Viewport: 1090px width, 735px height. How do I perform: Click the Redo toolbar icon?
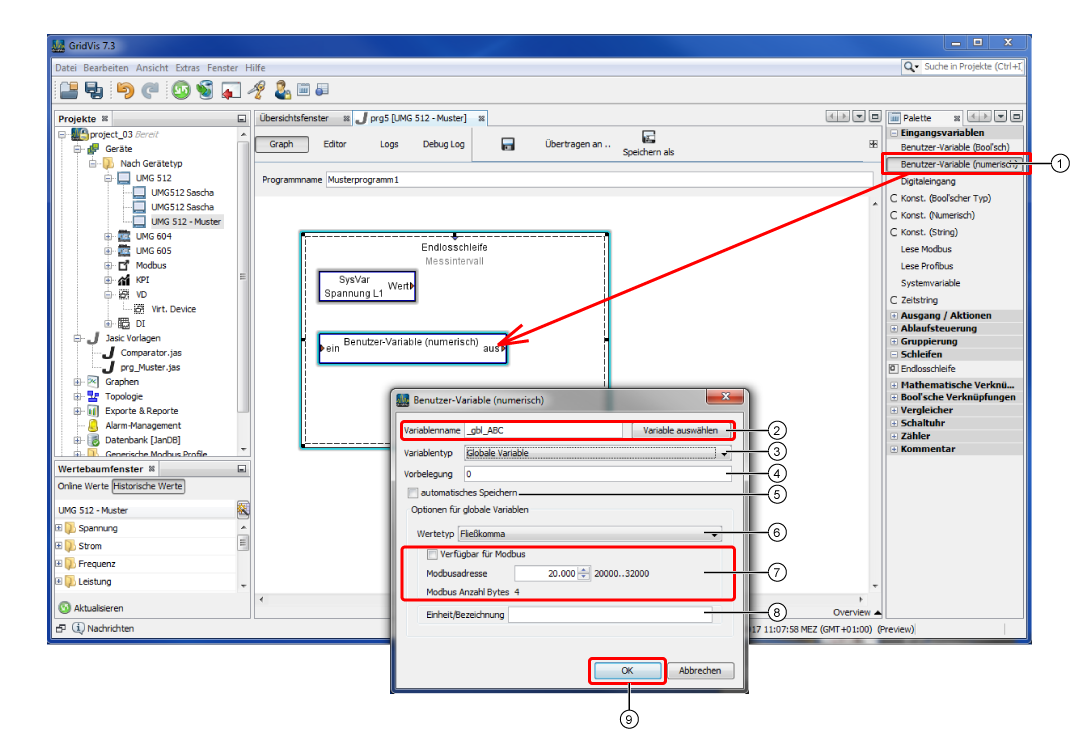coord(150,89)
